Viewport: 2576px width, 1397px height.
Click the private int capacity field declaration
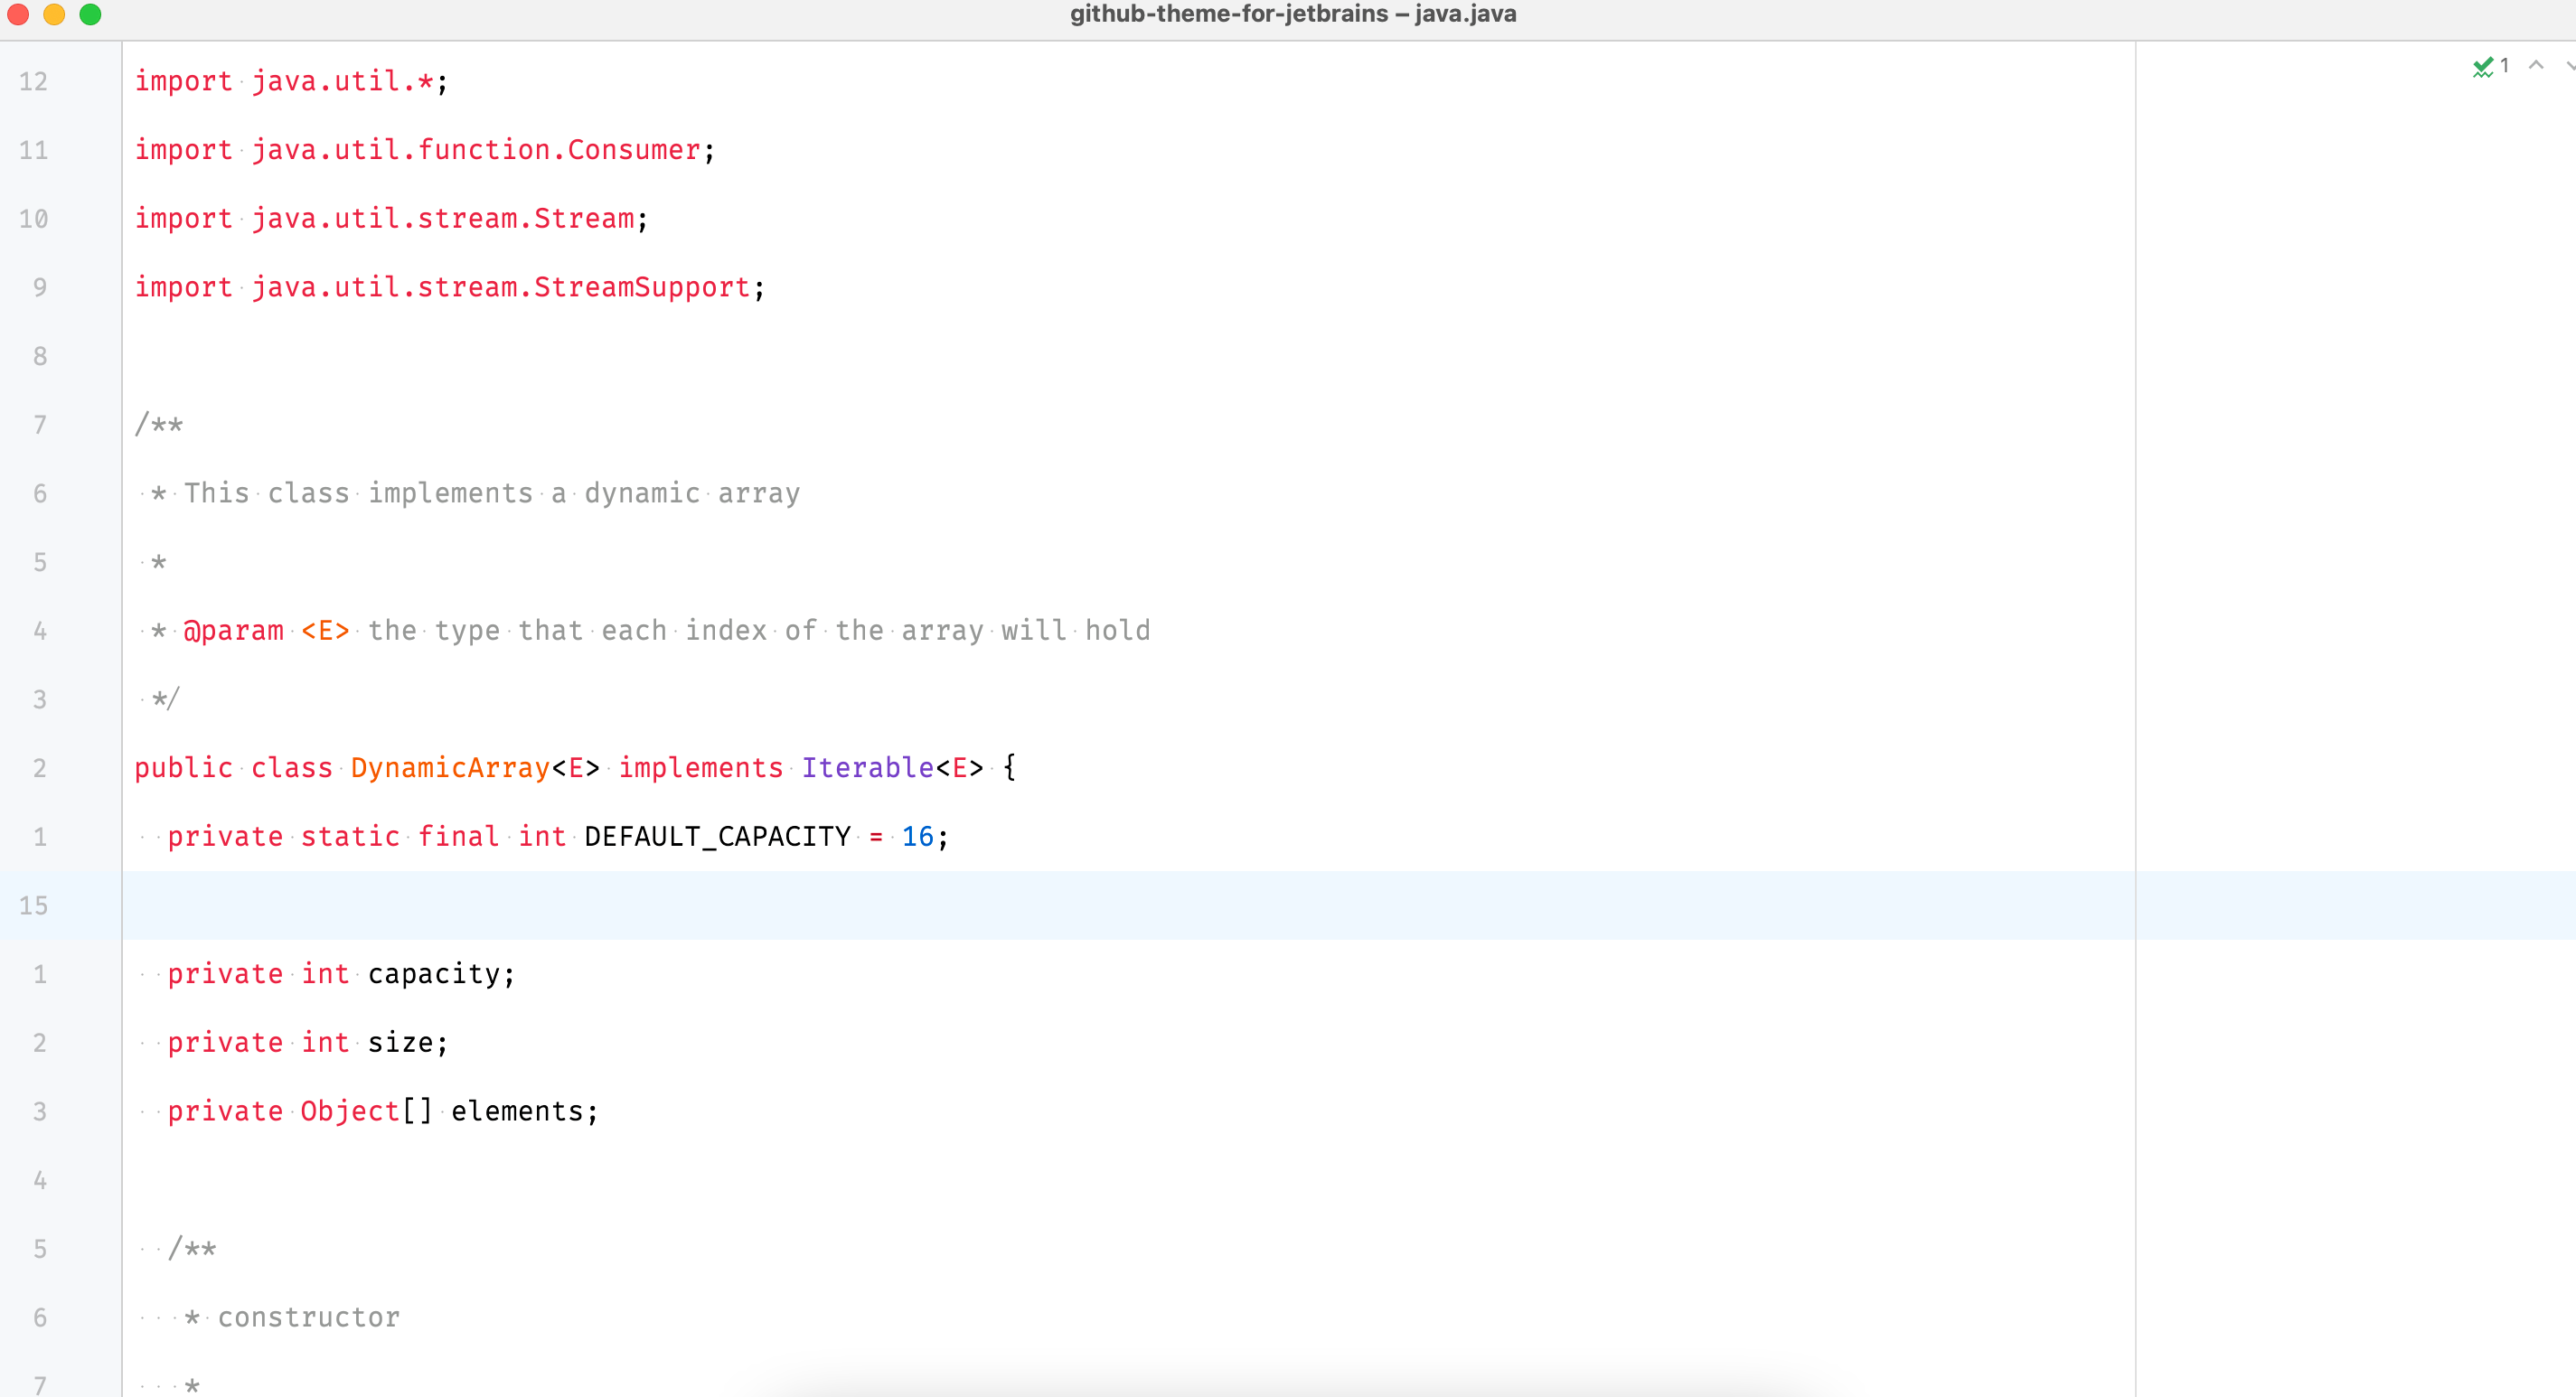click(340, 973)
